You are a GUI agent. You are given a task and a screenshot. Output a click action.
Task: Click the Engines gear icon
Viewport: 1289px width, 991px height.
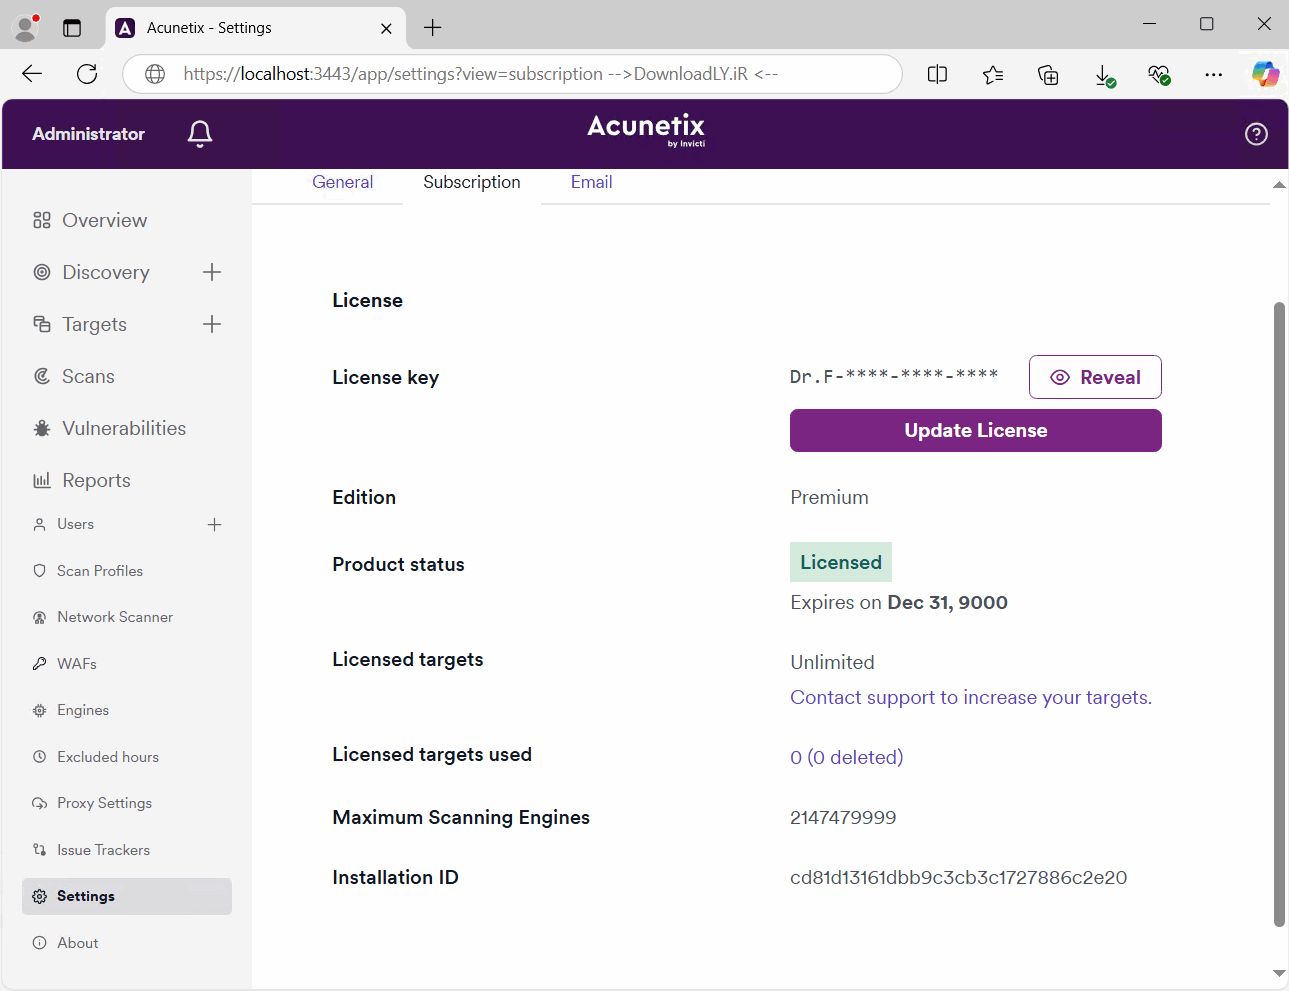[40, 710]
